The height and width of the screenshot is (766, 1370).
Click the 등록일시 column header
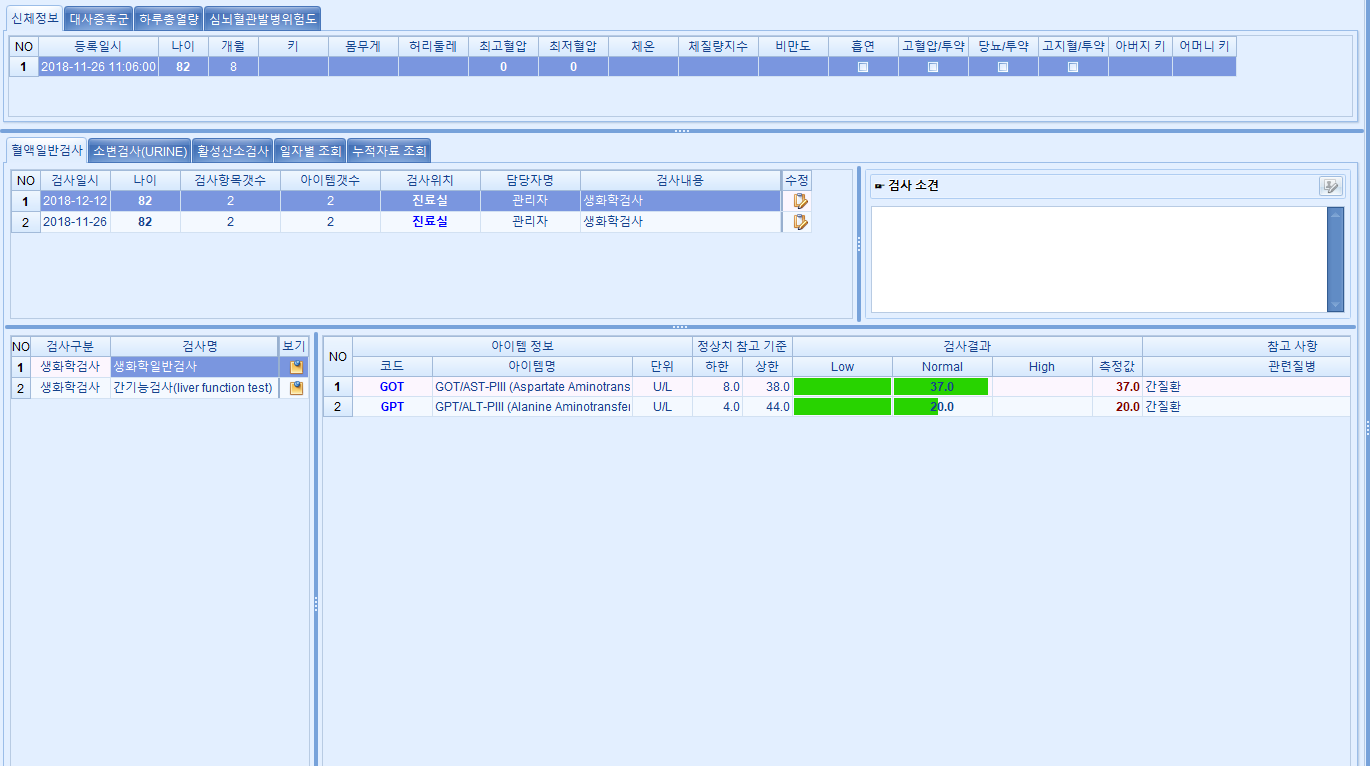point(98,46)
